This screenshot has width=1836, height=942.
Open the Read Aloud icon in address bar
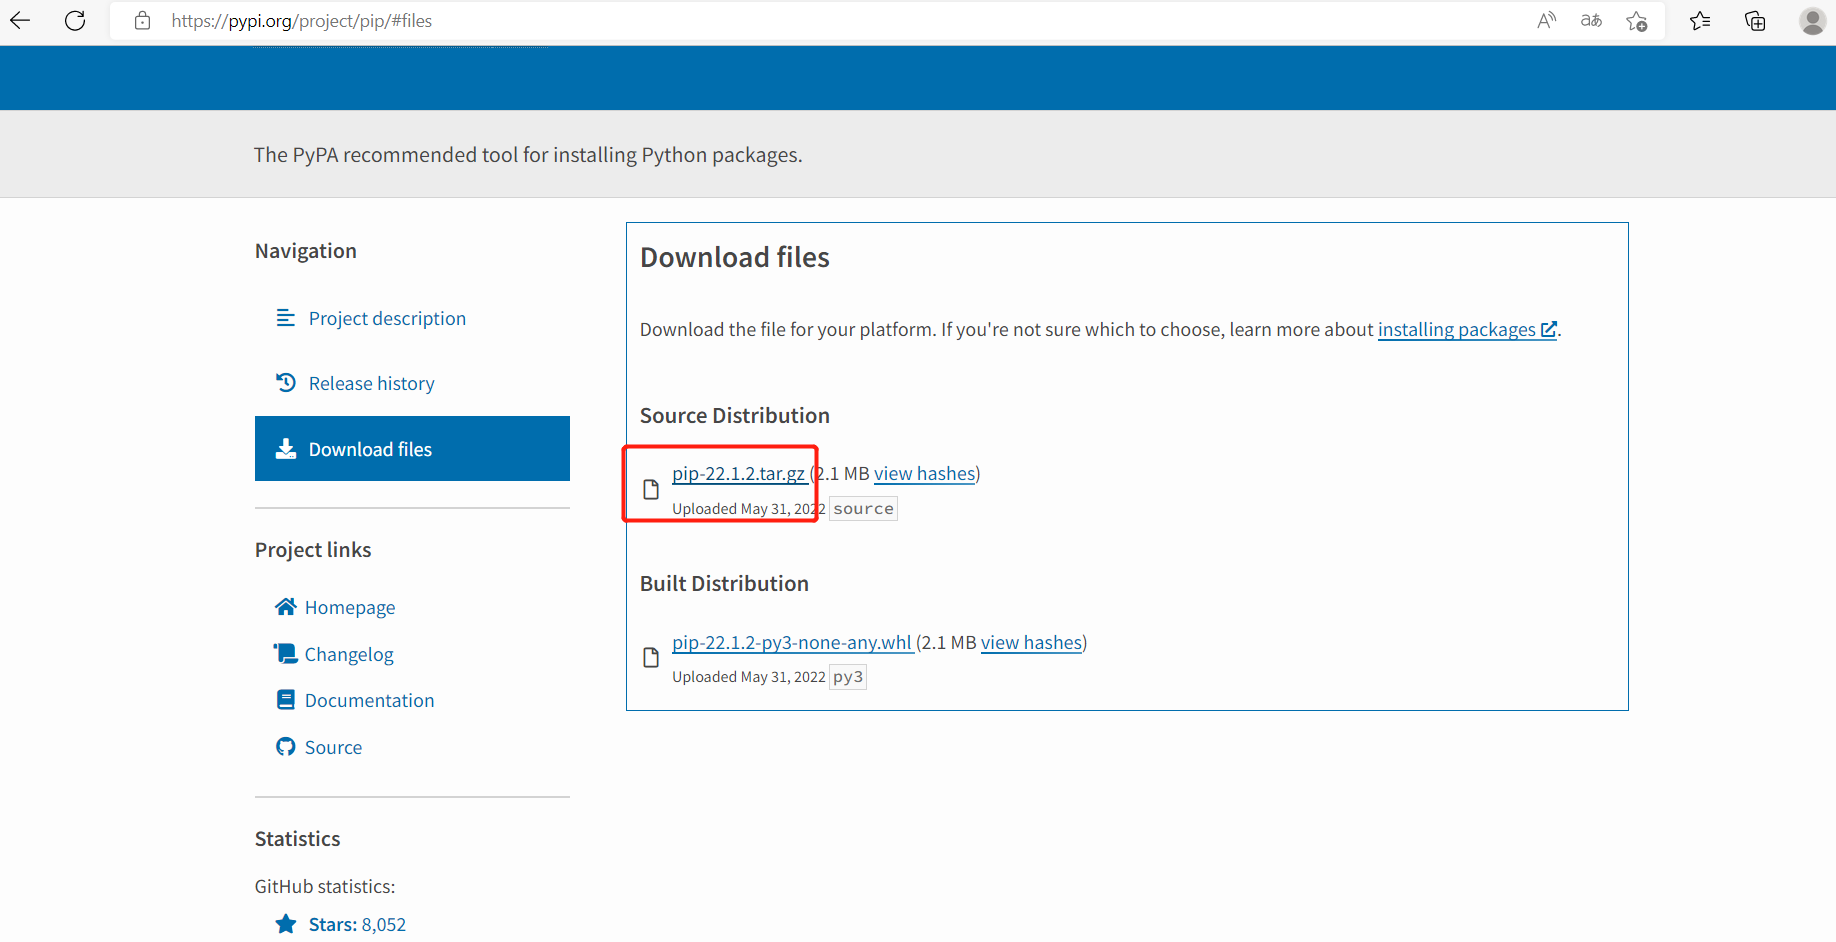click(1546, 20)
